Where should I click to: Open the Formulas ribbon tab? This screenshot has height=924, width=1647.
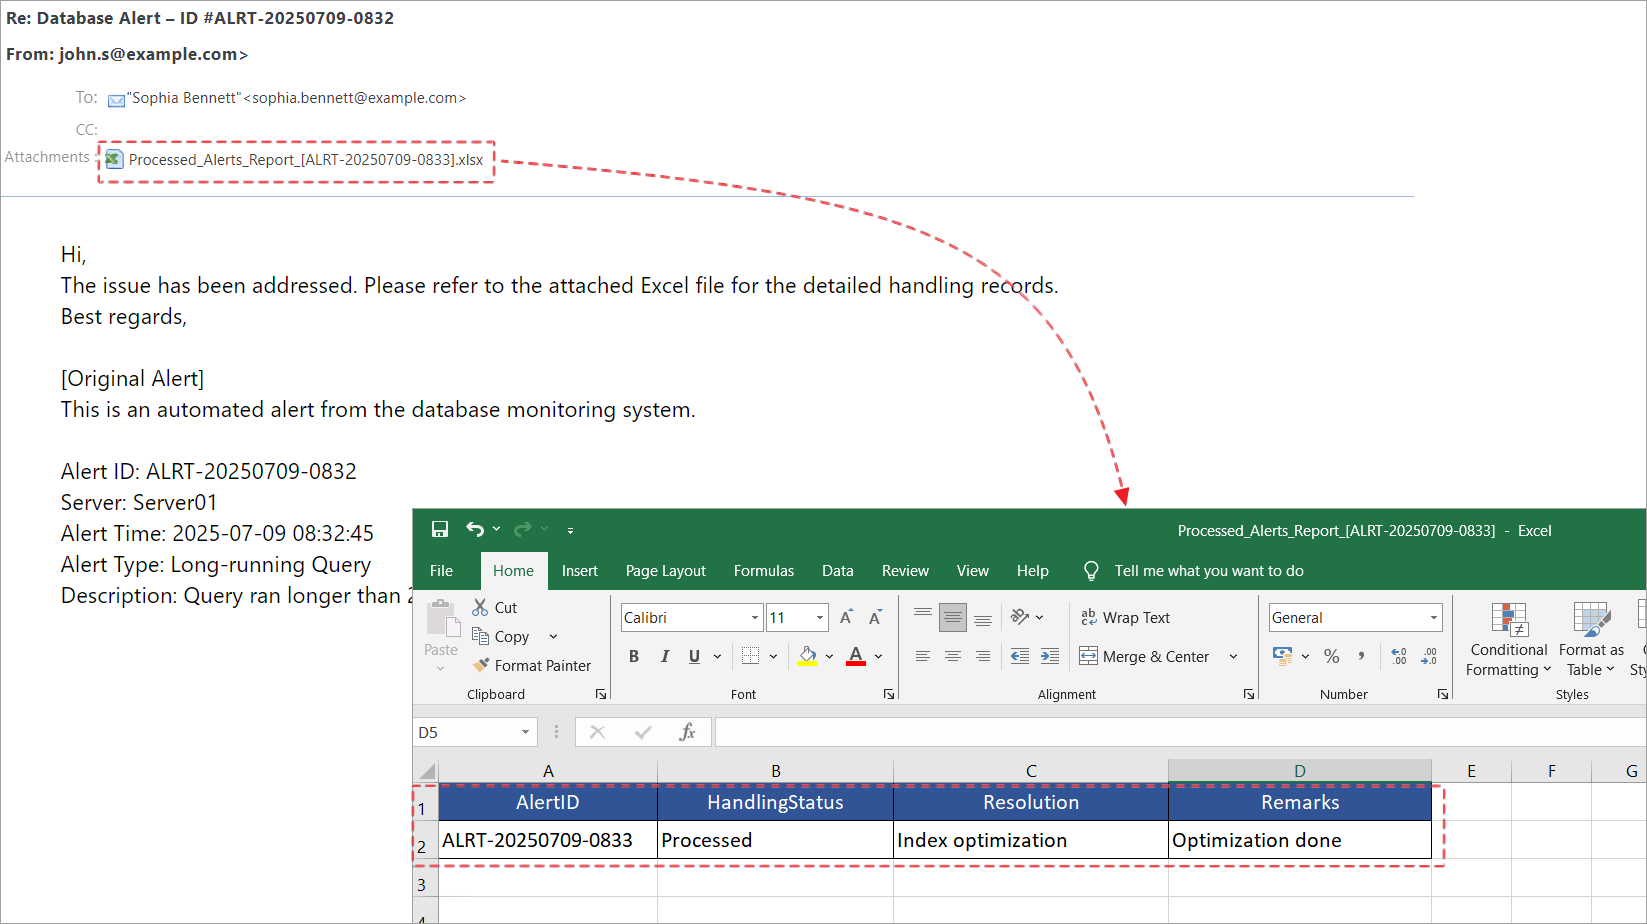pyautogui.click(x=764, y=570)
